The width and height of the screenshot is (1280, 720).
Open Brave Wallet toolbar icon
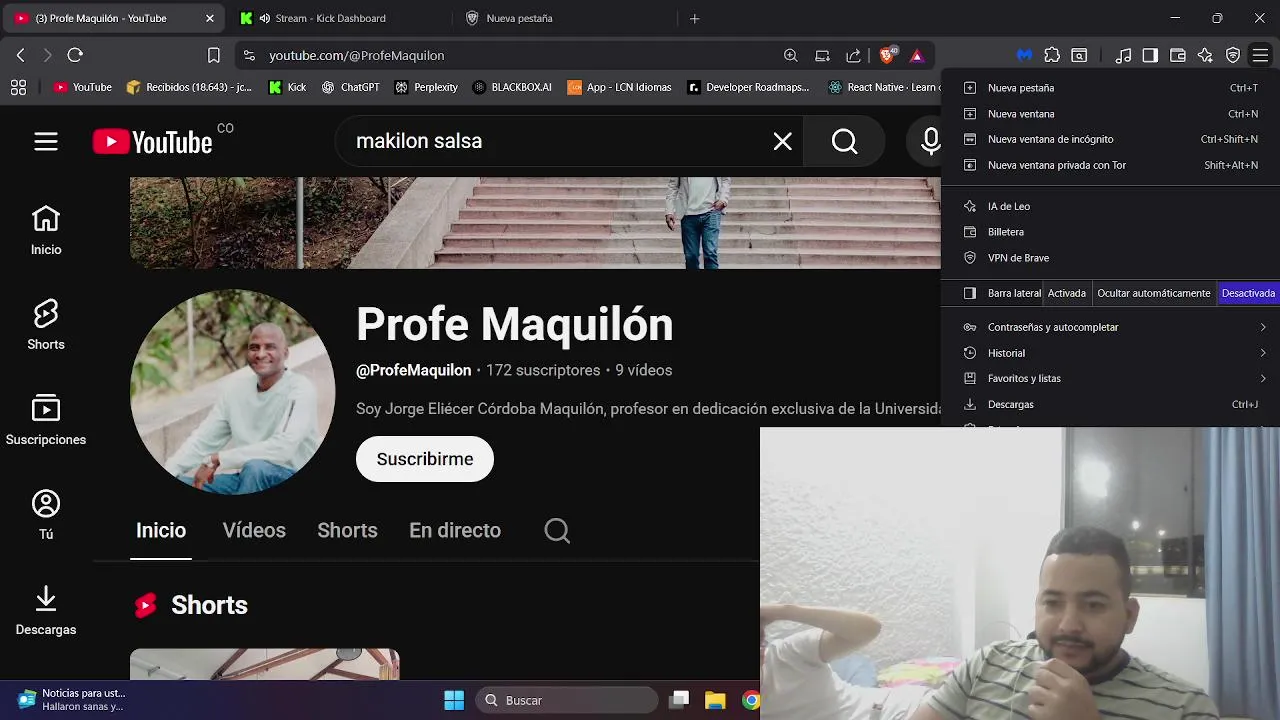point(1178,55)
